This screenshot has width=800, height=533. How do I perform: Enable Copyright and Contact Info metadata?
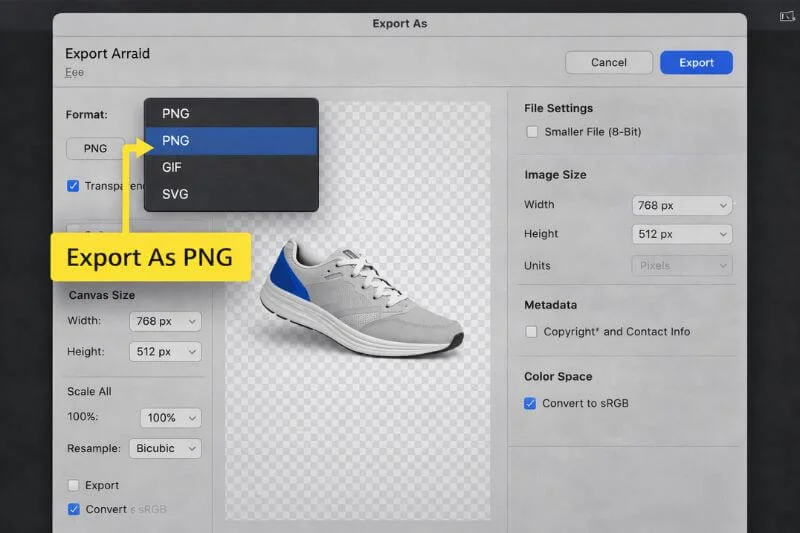(x=531, y=332)
